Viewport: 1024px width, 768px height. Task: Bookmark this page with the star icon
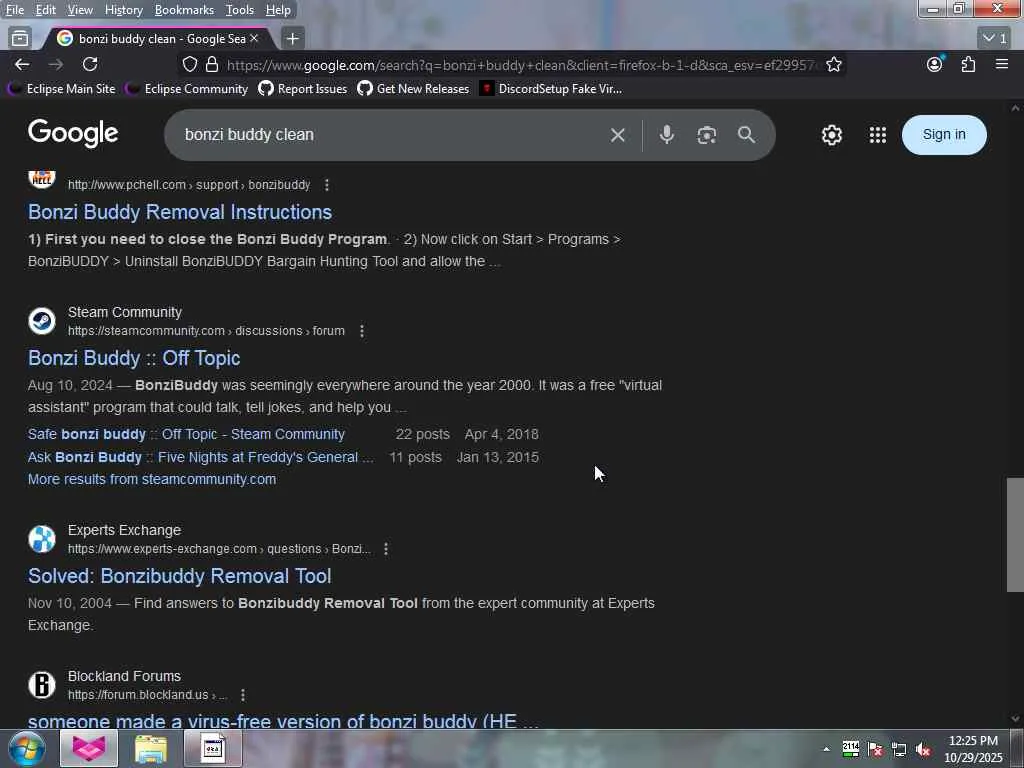click(833, 65)
